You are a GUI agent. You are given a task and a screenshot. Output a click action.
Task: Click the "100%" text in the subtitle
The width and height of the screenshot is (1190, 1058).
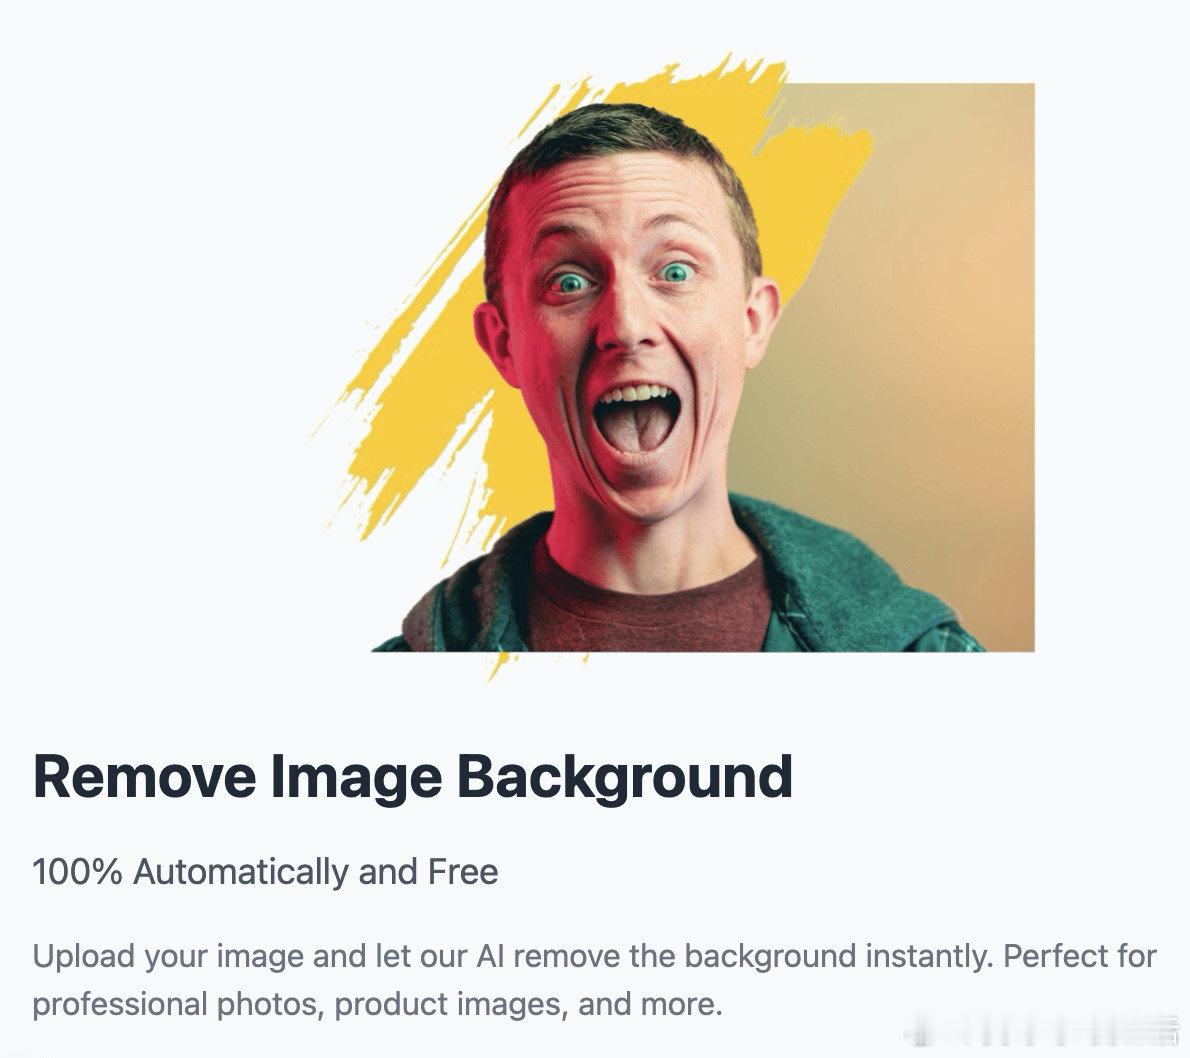[x=77, y=872]
